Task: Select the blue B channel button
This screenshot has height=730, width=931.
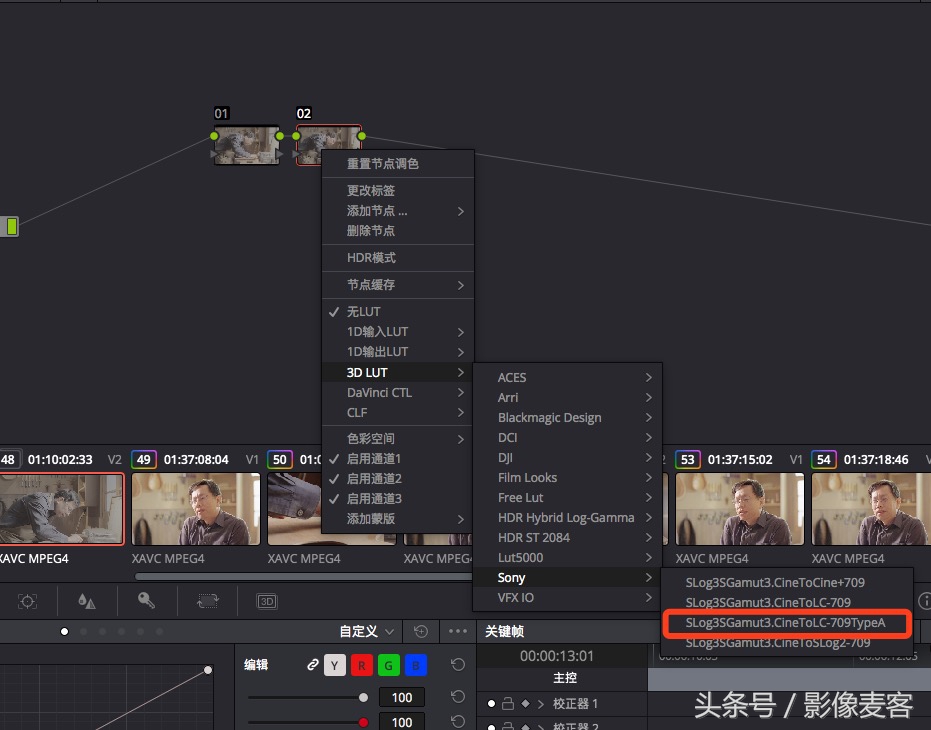Action: pos(416,665)
